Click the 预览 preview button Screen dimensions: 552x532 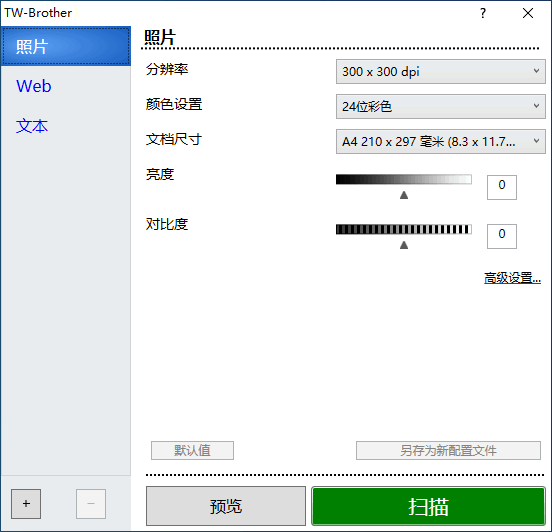(x=226, y=506)
